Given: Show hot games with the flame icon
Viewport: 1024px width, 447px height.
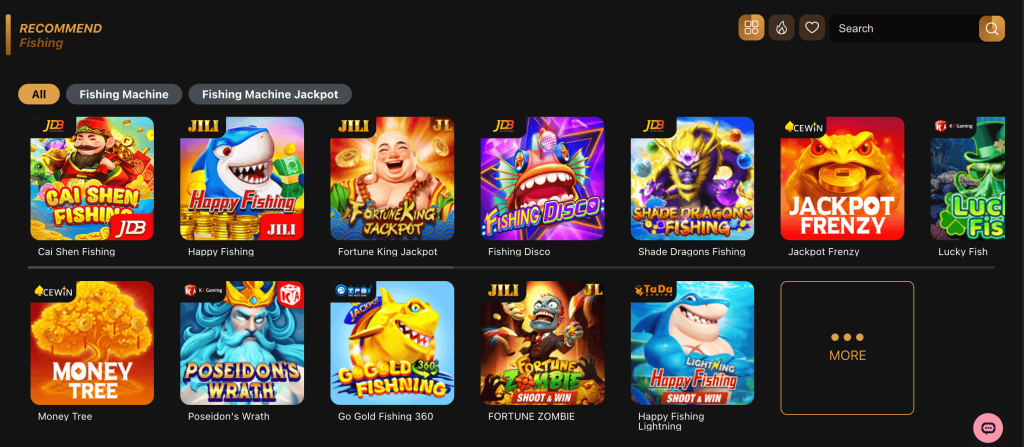Looking at the screenshot, I should pyautogui.click(x=782, y=28).
